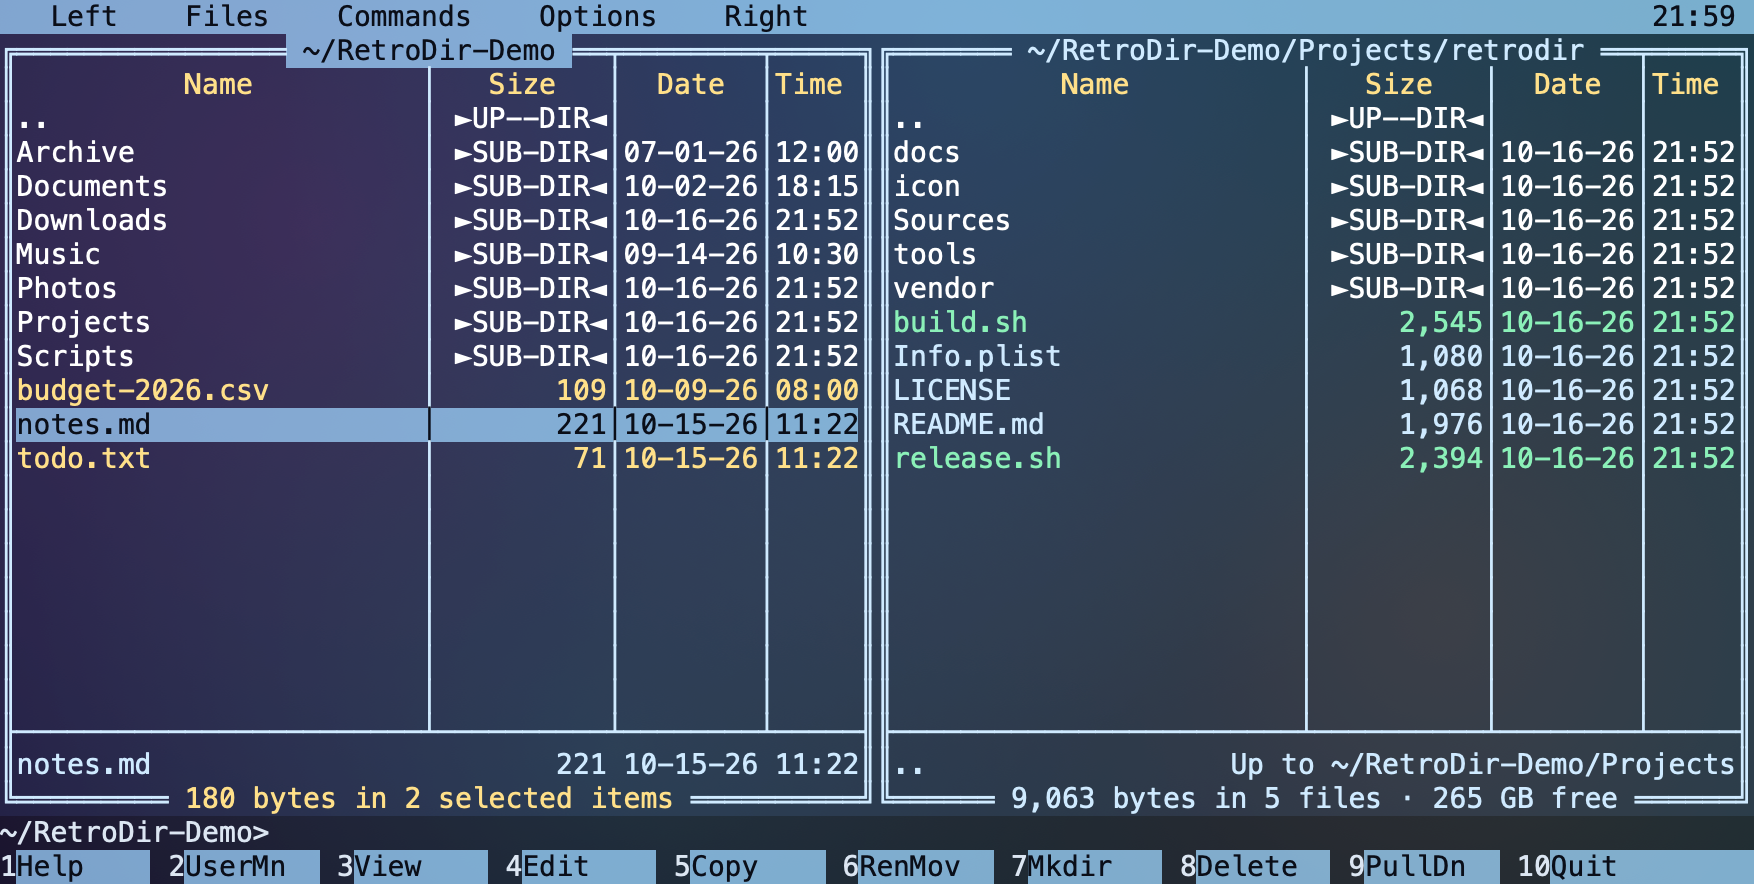Image resolution: width=1754 pixels, height=884 pixels.
Task: Select the release.sh script file
Action: 1314,458
